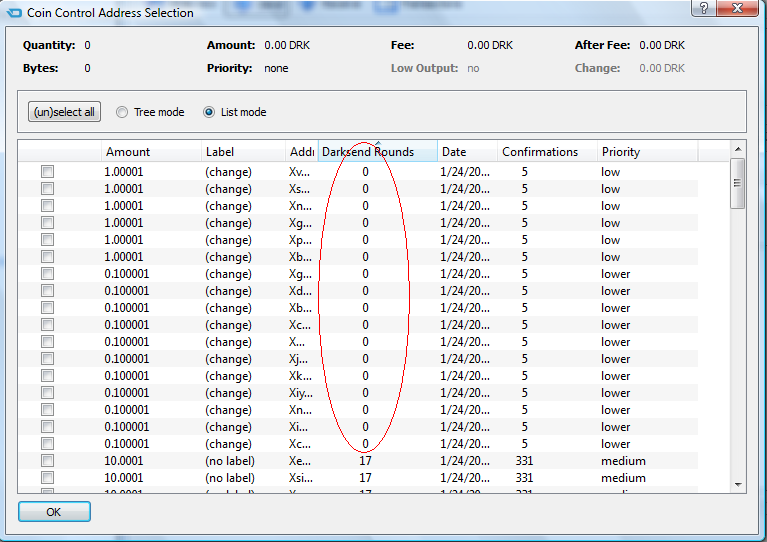Click the Amount value 0.00 DRK
The width and height of the screenshot is (767, 542).
(x=287, y=45)
